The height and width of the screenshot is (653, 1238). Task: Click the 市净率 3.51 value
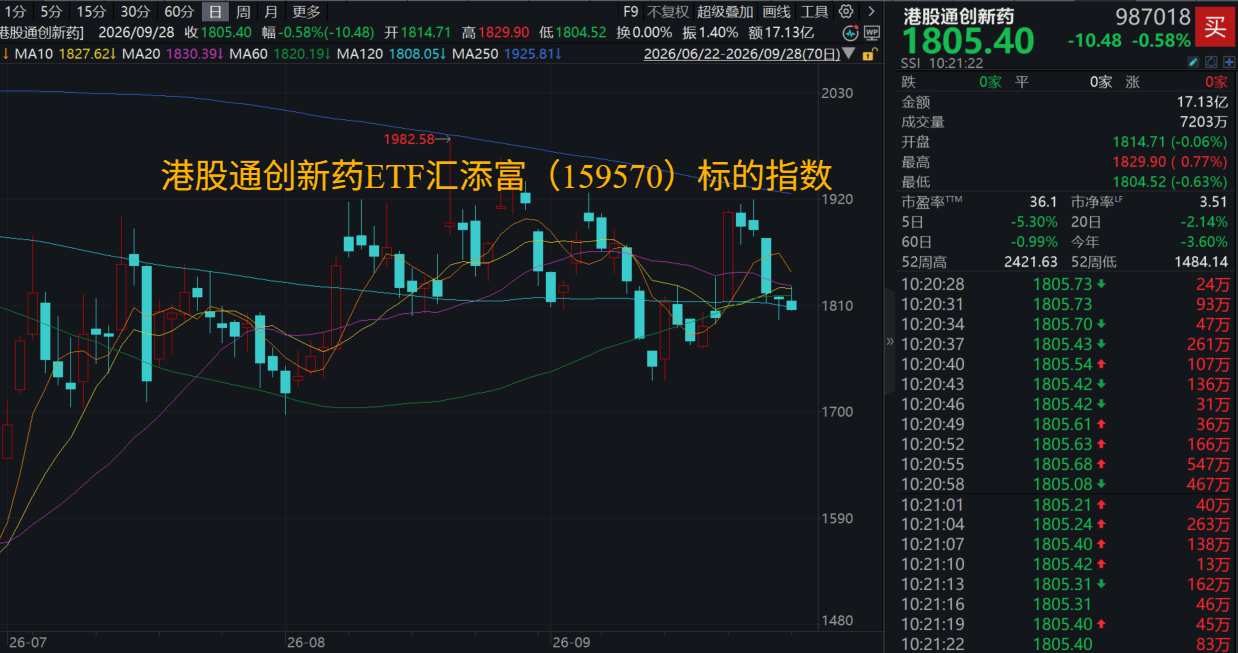(1211, 202)
